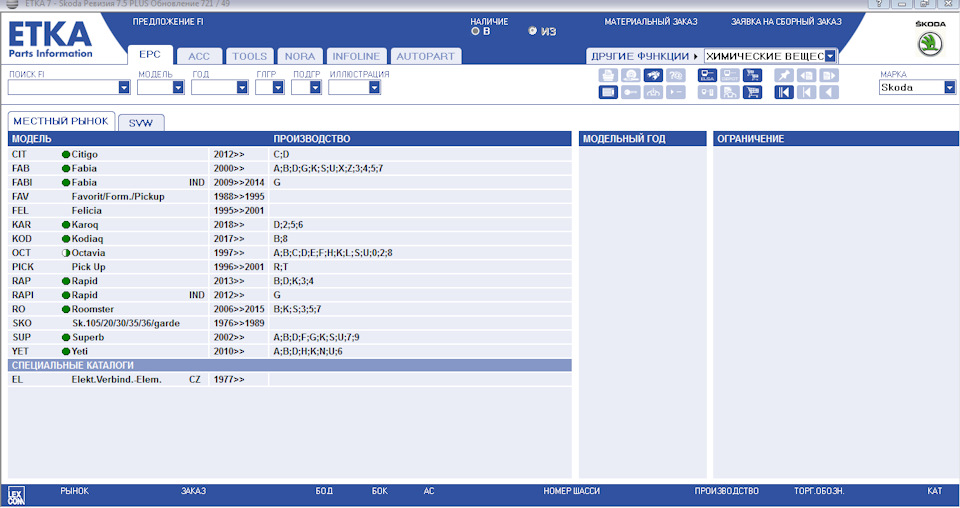960x508 pixels.
Task: Click РЫНОК in the status bar
Action: click(75, 491)
